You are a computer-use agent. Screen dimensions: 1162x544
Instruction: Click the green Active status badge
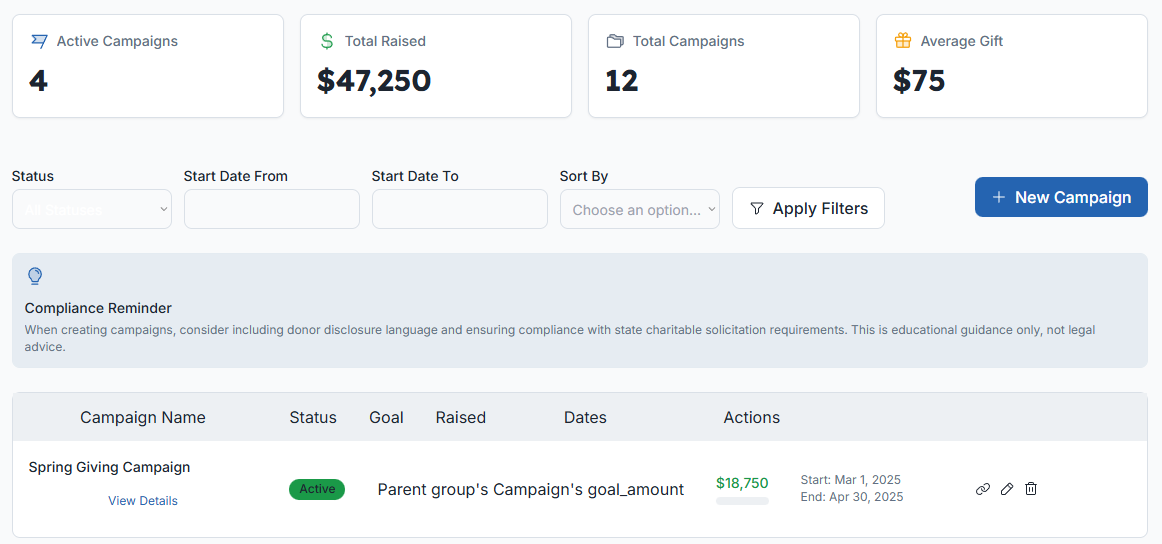317,489
